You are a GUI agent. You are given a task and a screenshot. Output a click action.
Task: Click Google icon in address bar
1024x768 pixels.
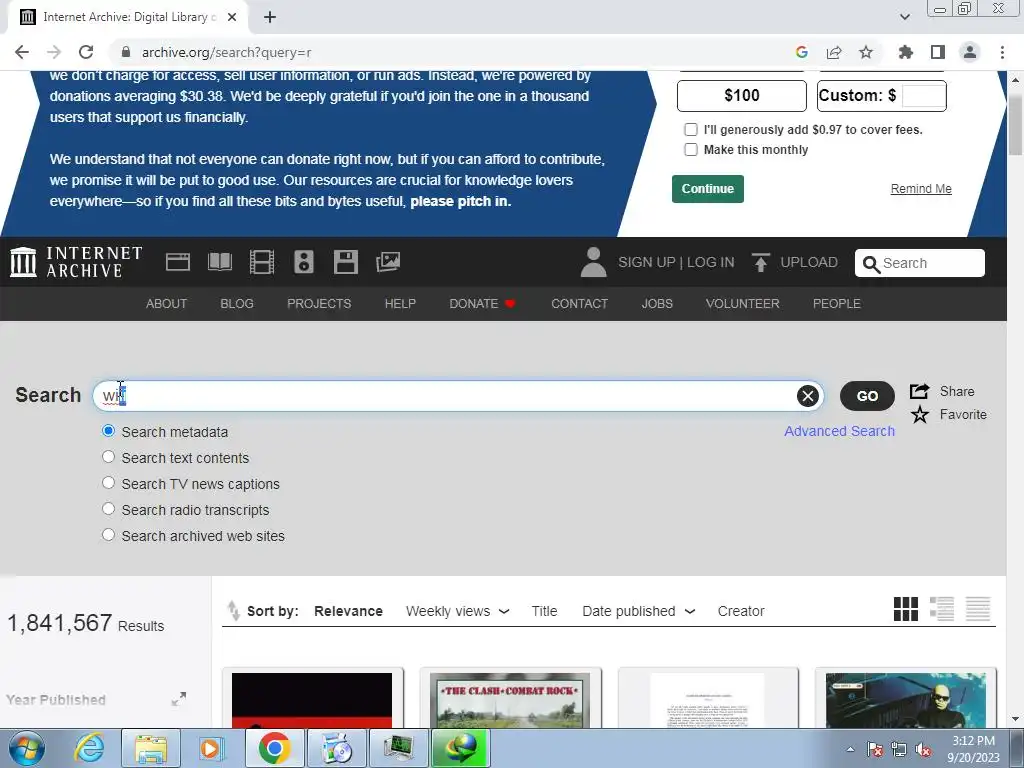(x=802, y=52)
